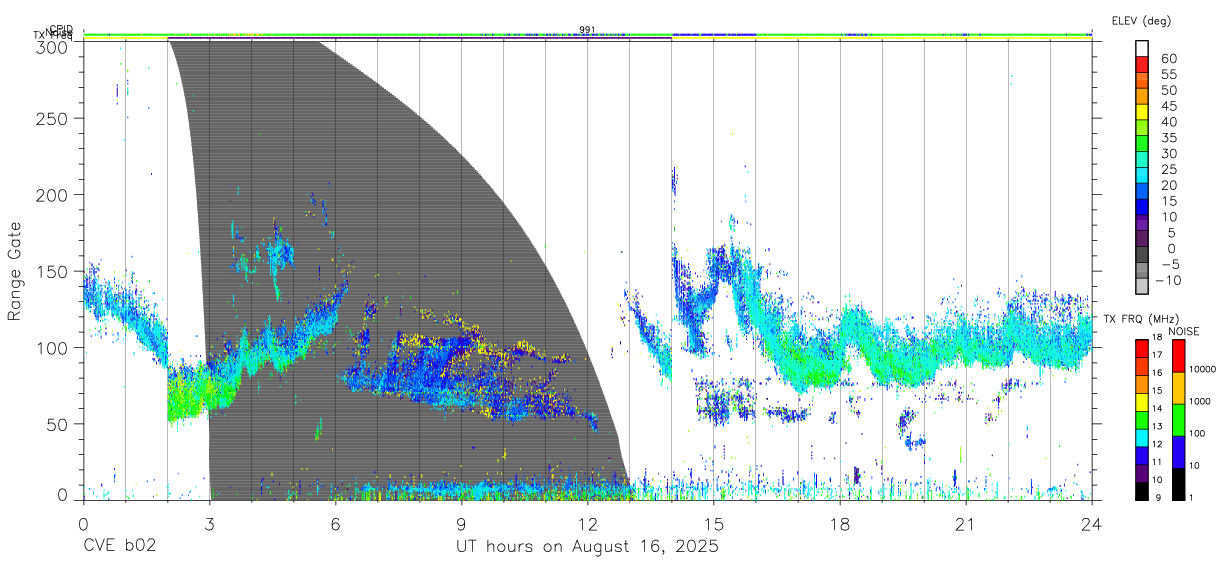This screenshot has height=567, width=1228.
Task: Click the ELEV (deg) legend title
Action: coord(1141,21)
